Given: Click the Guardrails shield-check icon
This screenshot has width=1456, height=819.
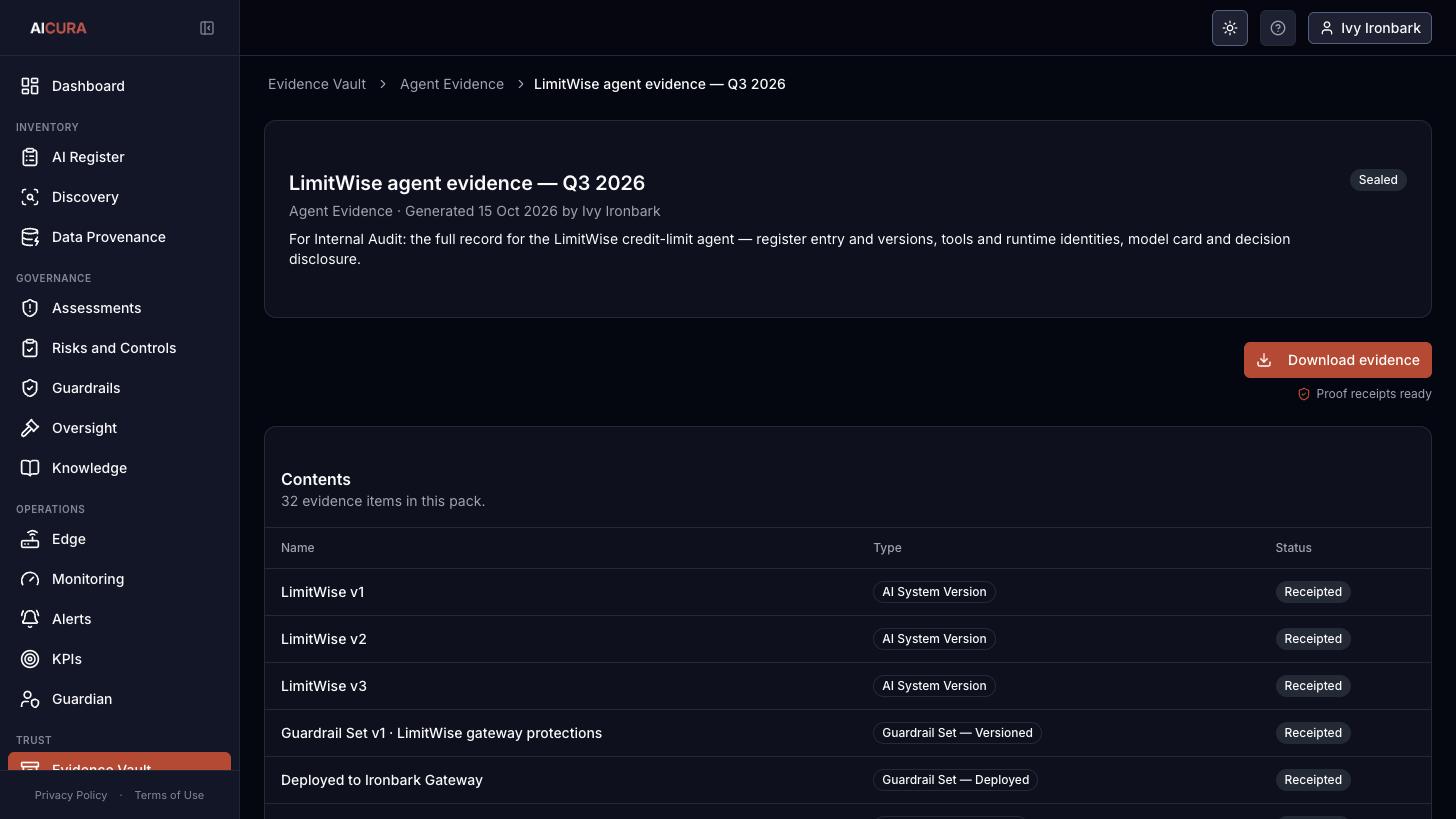Looking at the screenshot, I should coord(30,388).
